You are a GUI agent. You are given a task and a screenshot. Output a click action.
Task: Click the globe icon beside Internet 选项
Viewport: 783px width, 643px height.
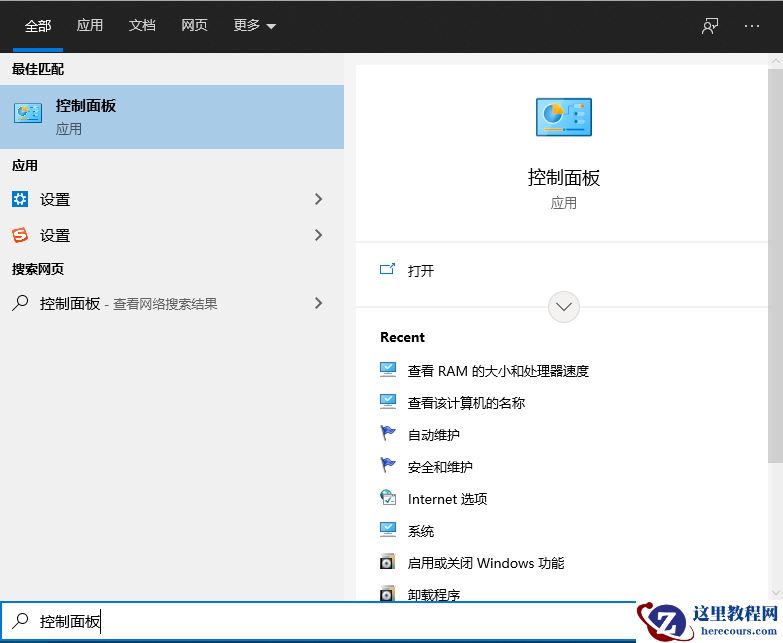point(388,497)
